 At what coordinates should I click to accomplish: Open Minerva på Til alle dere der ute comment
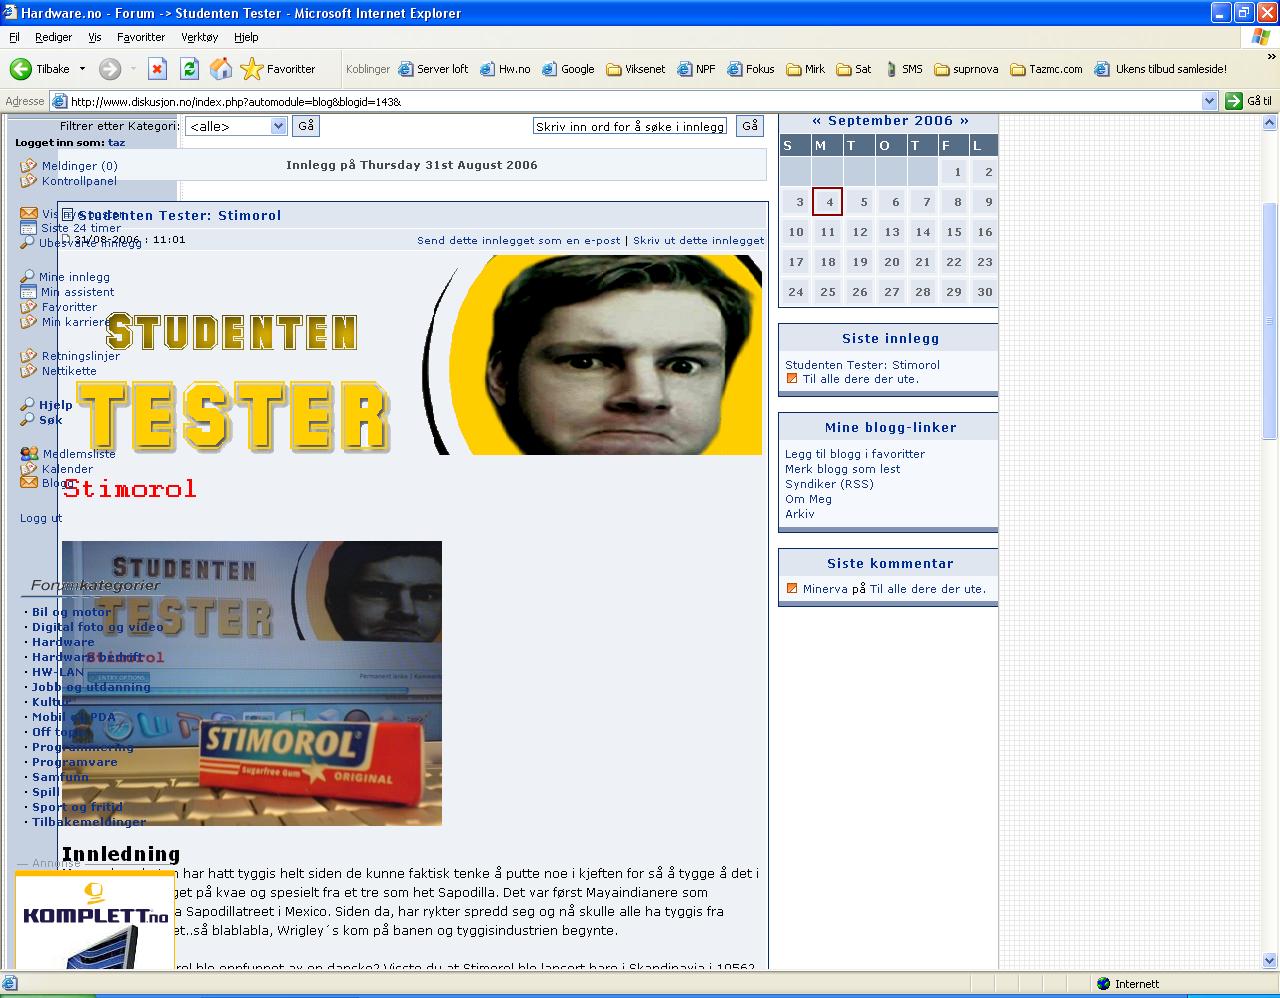[894, 589]
